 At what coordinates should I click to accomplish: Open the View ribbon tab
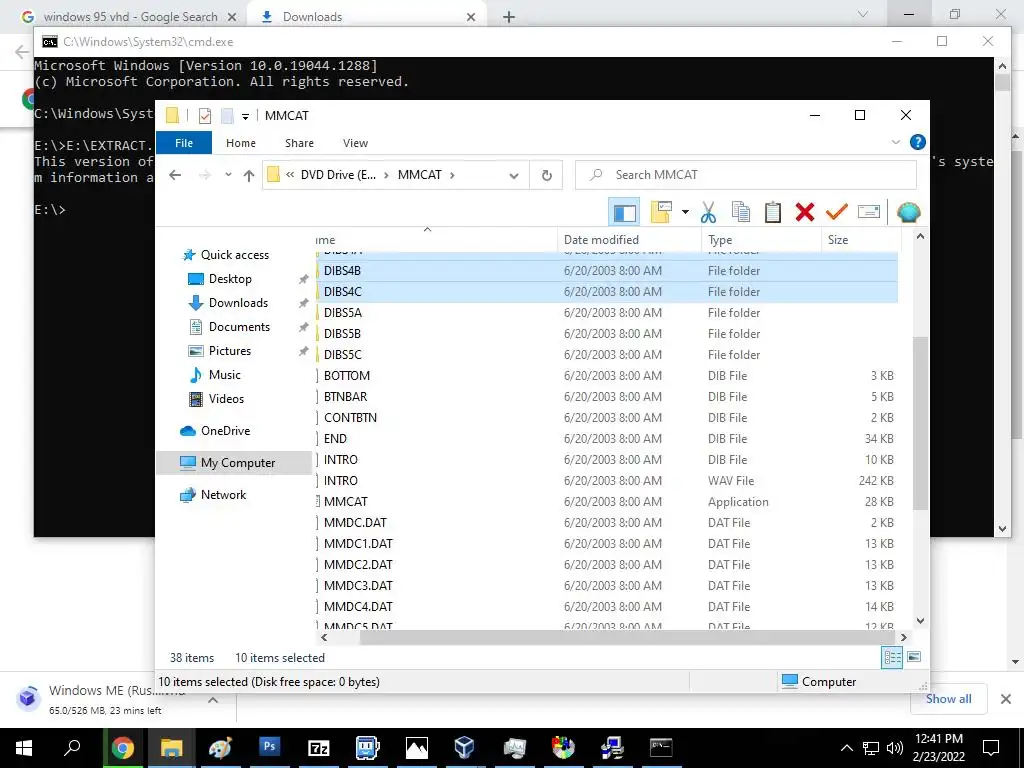click(x=355, y=143)
